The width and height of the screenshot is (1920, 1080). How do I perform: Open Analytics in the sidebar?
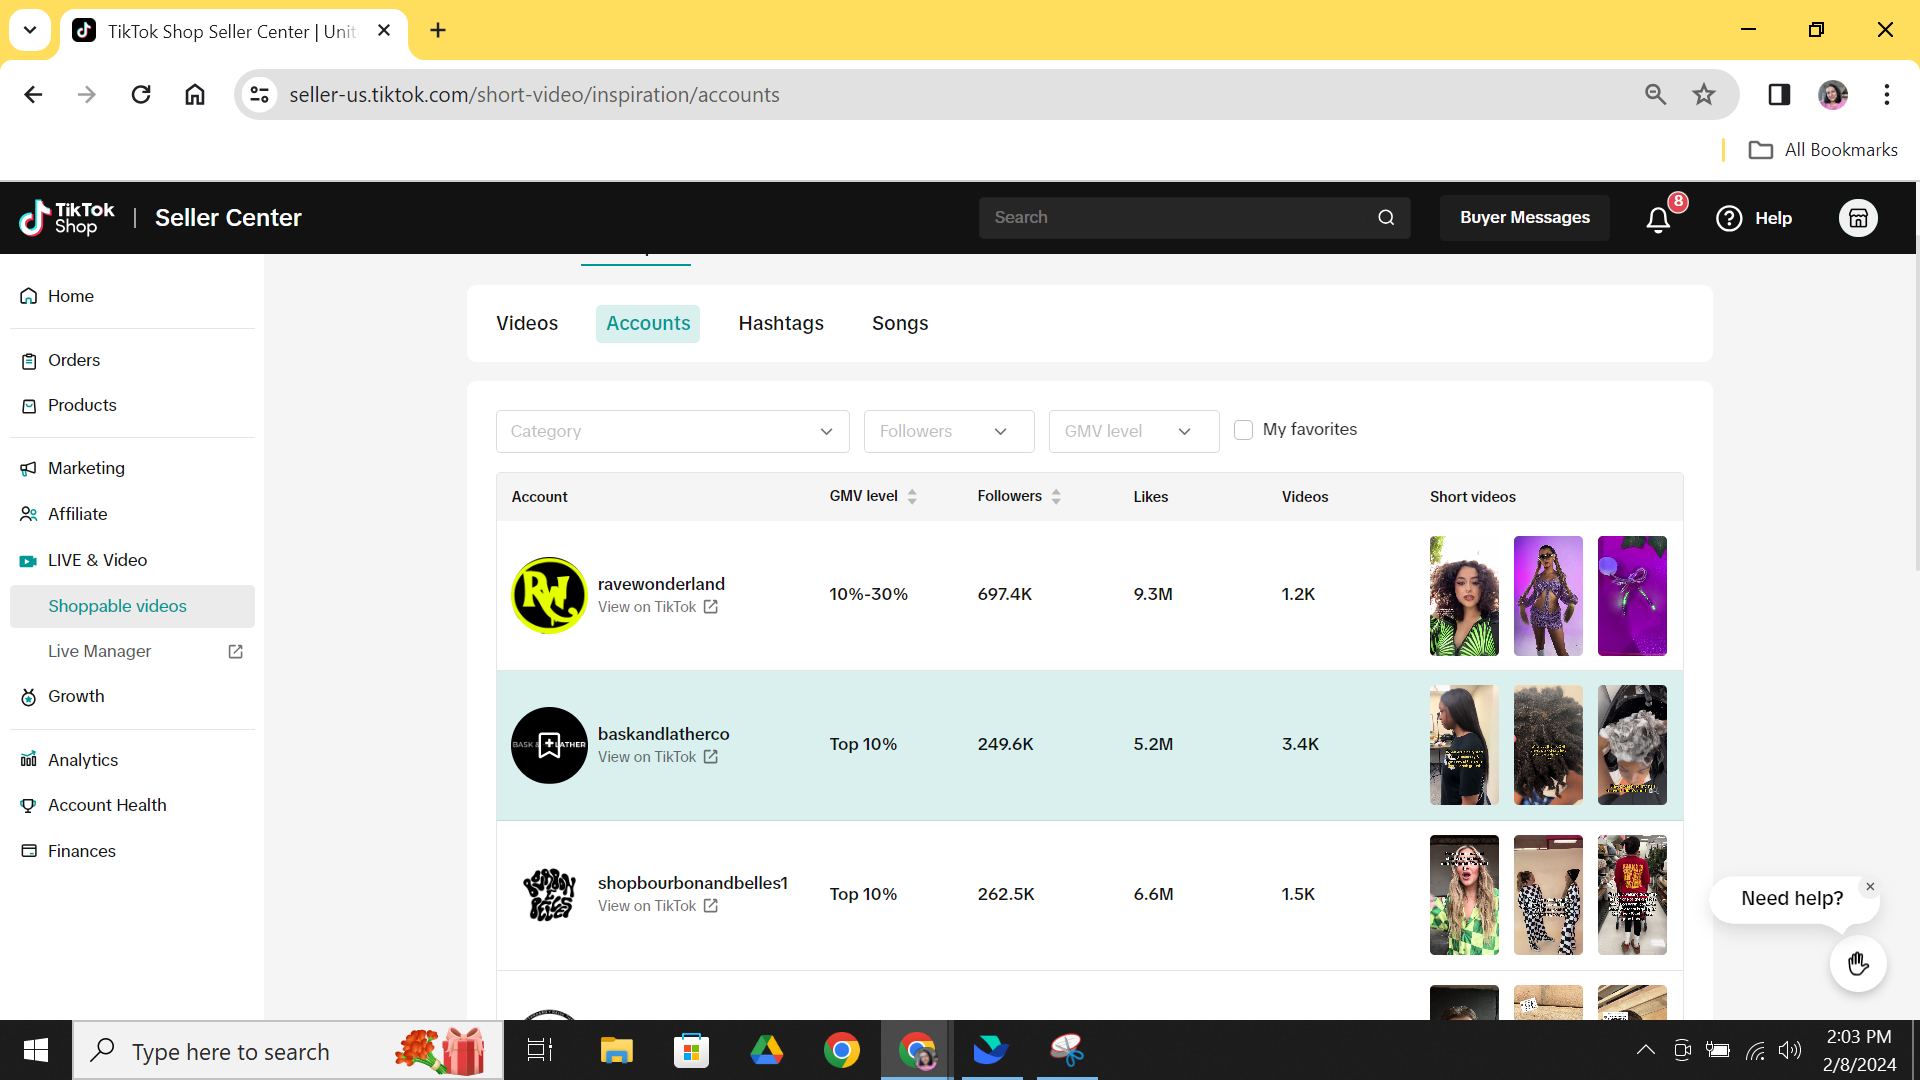[83, 760]
